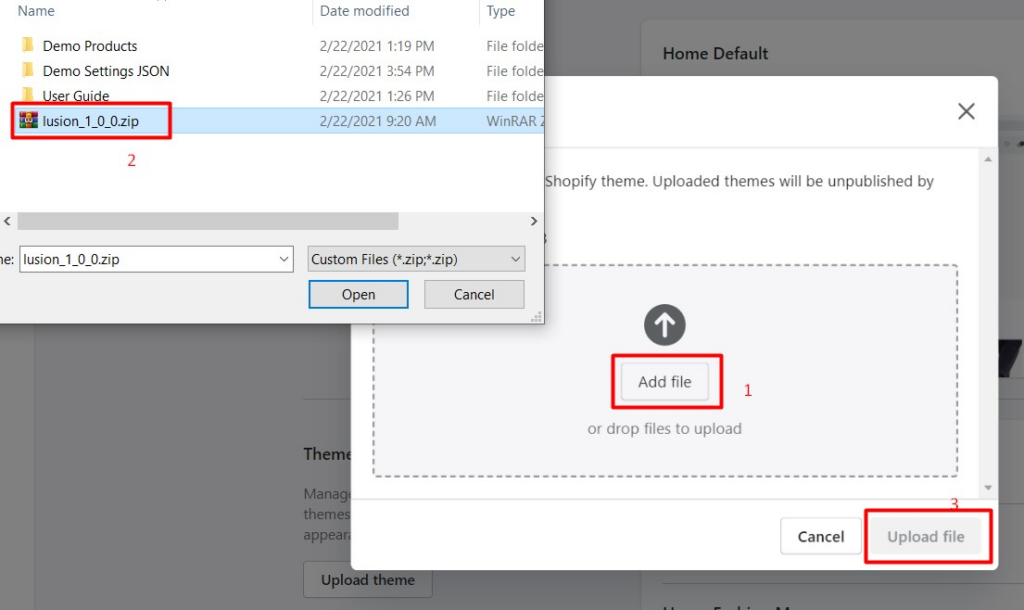Select the WinRAR icon of lusion_1_0_0.zip
Viewport: 1024px width, 610px height.
coord(28,120)
